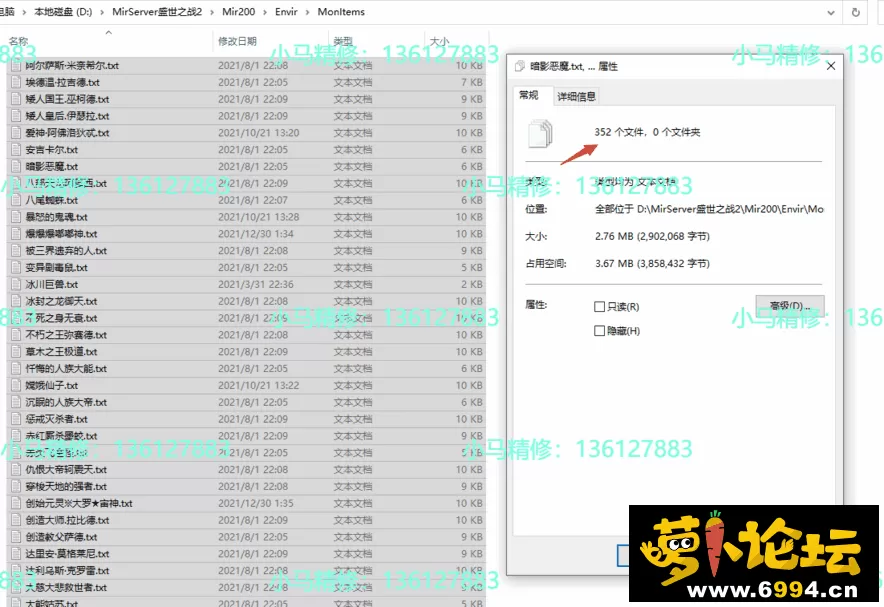Click the file icon of 惩戒灭杀者.txt
884x607 pixels.
coord(16,419)
